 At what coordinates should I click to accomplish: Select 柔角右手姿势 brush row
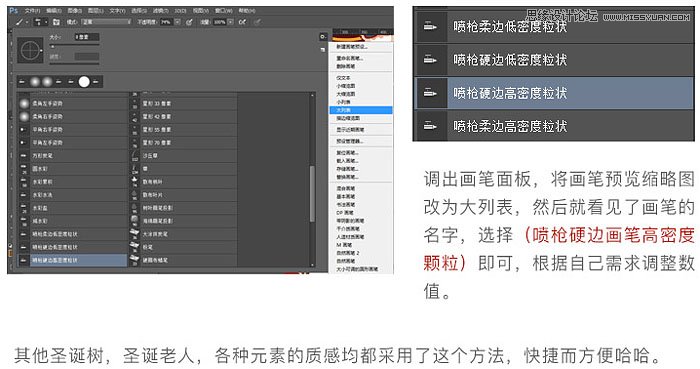[72, 116]
